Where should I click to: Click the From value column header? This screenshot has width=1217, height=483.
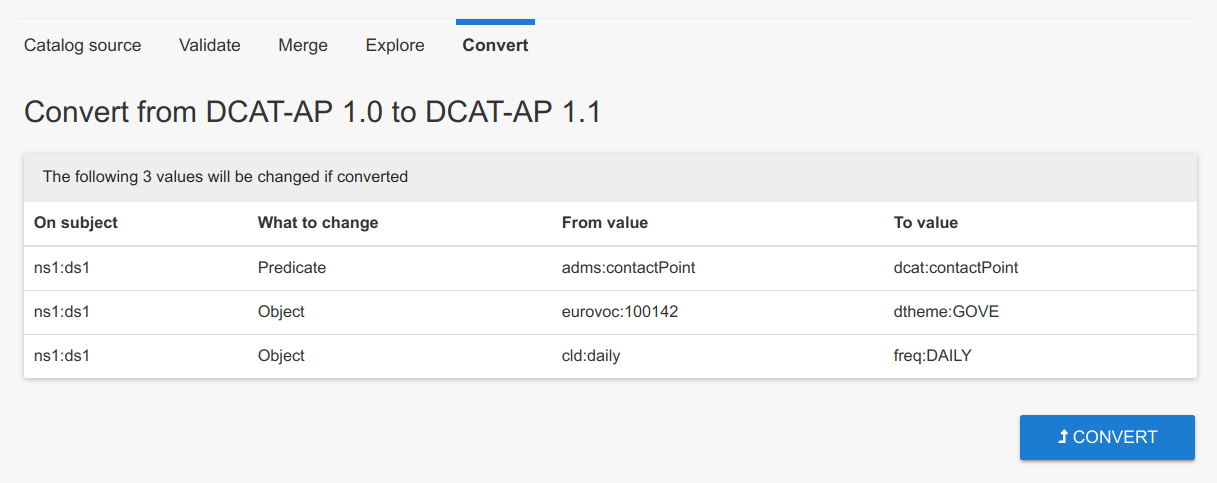click(605, 223)
